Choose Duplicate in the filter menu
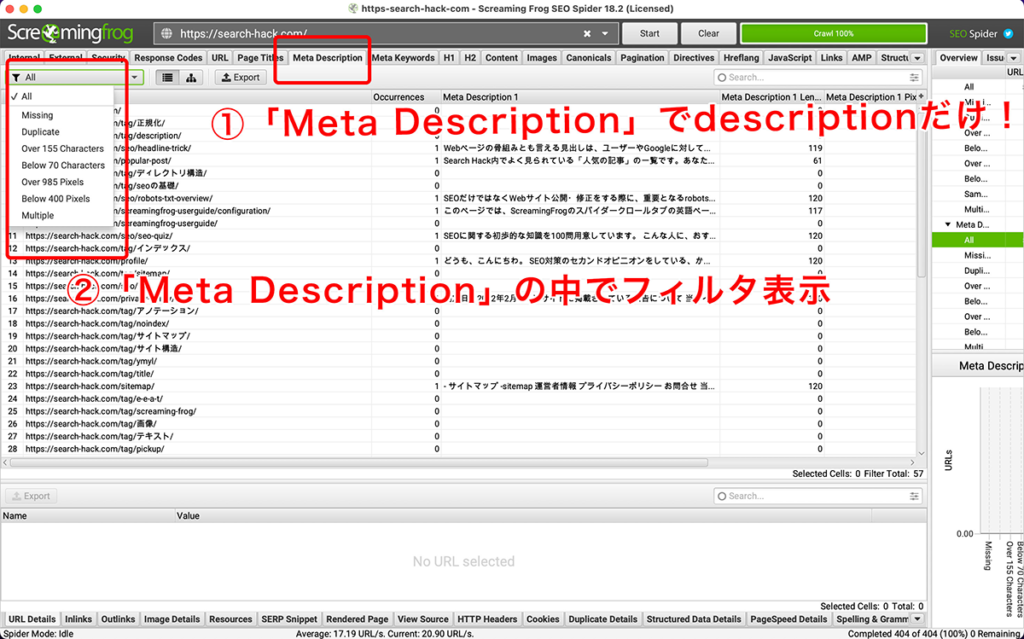This screenshot has height=639, width=1024. (40, 132)
